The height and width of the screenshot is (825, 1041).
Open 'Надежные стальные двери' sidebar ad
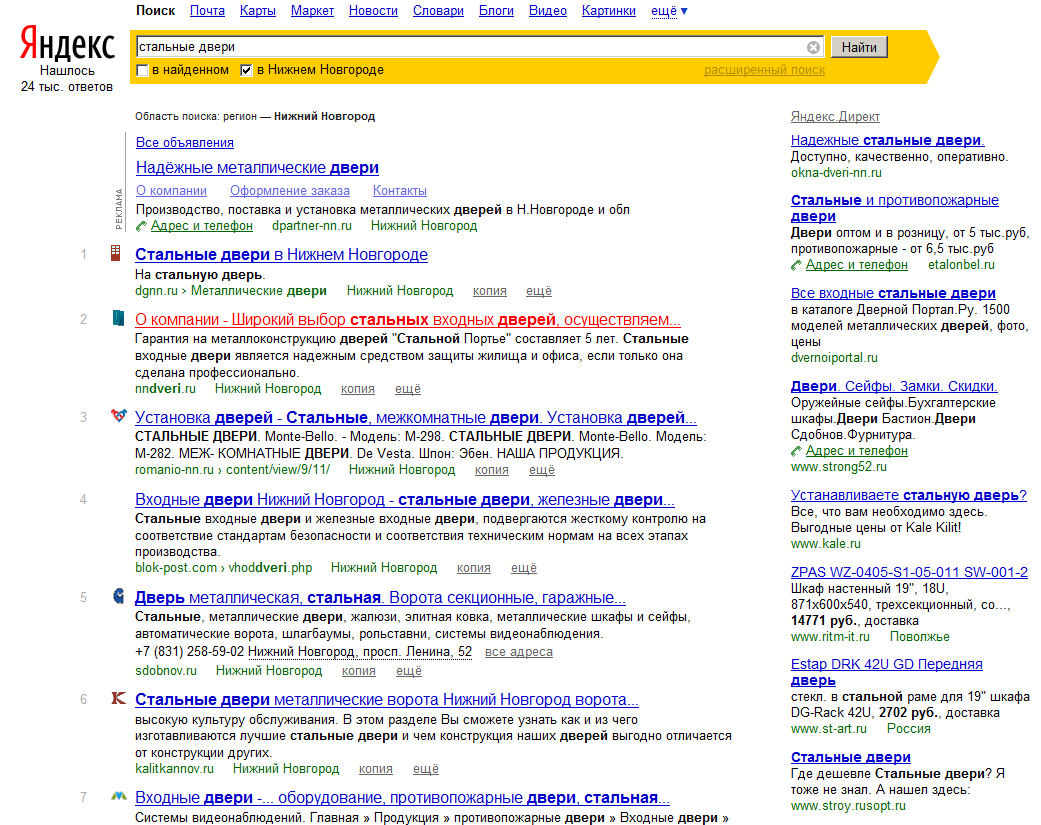[x=888, y=141]
